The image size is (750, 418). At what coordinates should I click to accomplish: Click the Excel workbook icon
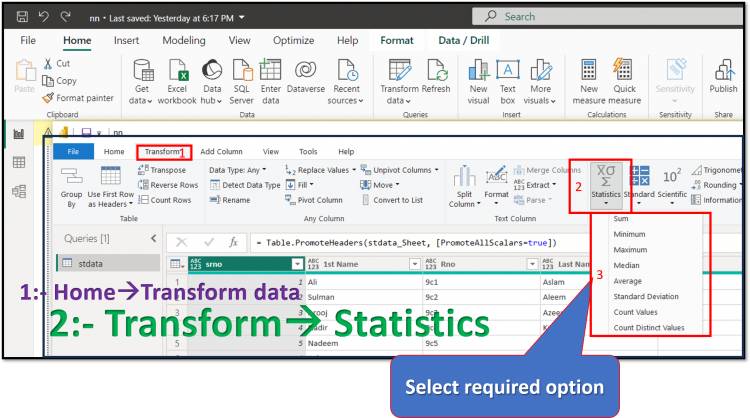(x=177, y=70)
